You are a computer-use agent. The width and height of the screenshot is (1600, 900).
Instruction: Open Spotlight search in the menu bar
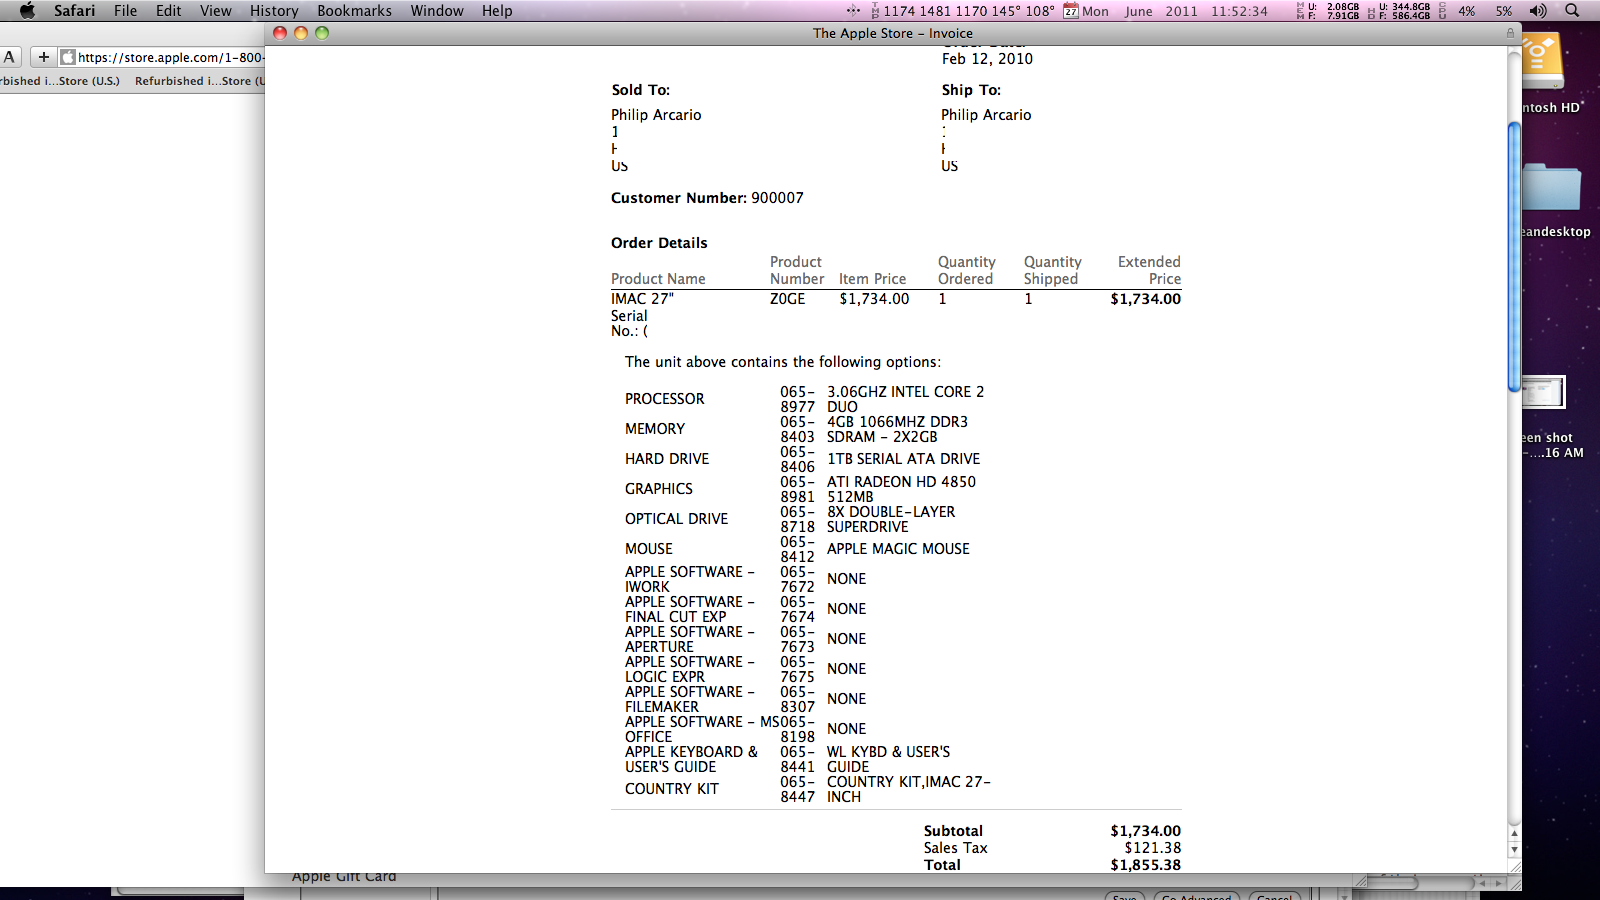coord(1572,11)
